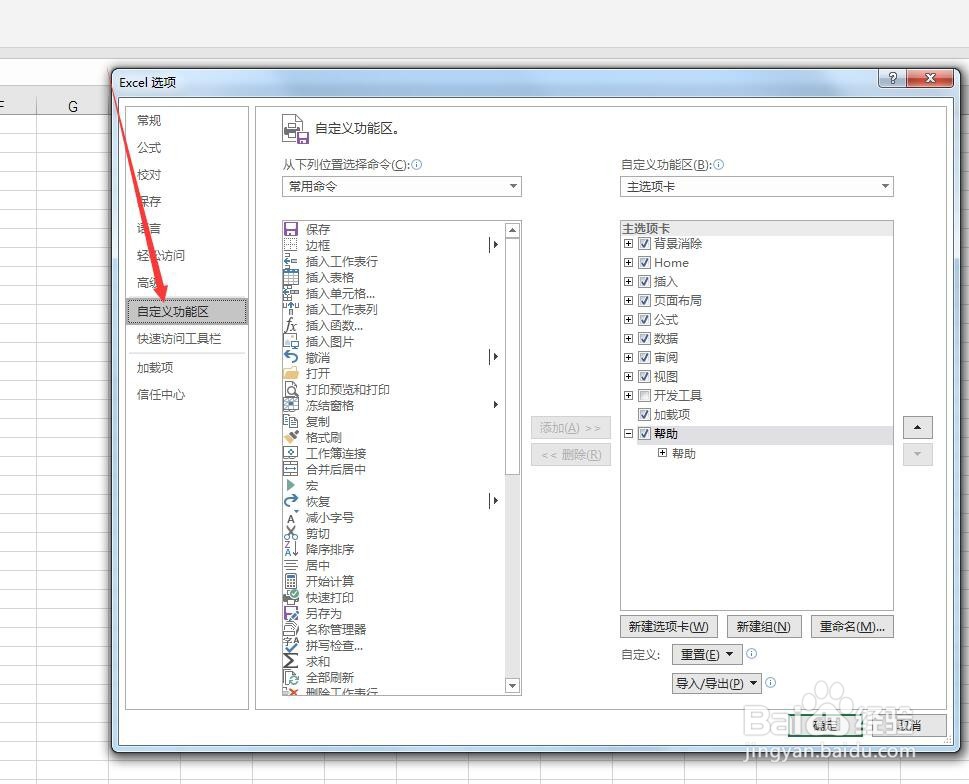The width and height of the screenshot is (969, 784).
Task: Collapse the checked 帮助 tab node
Action: (628, 434)
